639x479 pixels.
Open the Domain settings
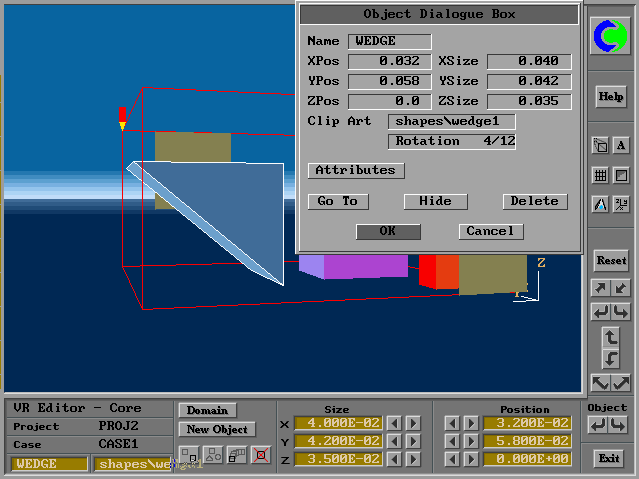pos(207,410)
